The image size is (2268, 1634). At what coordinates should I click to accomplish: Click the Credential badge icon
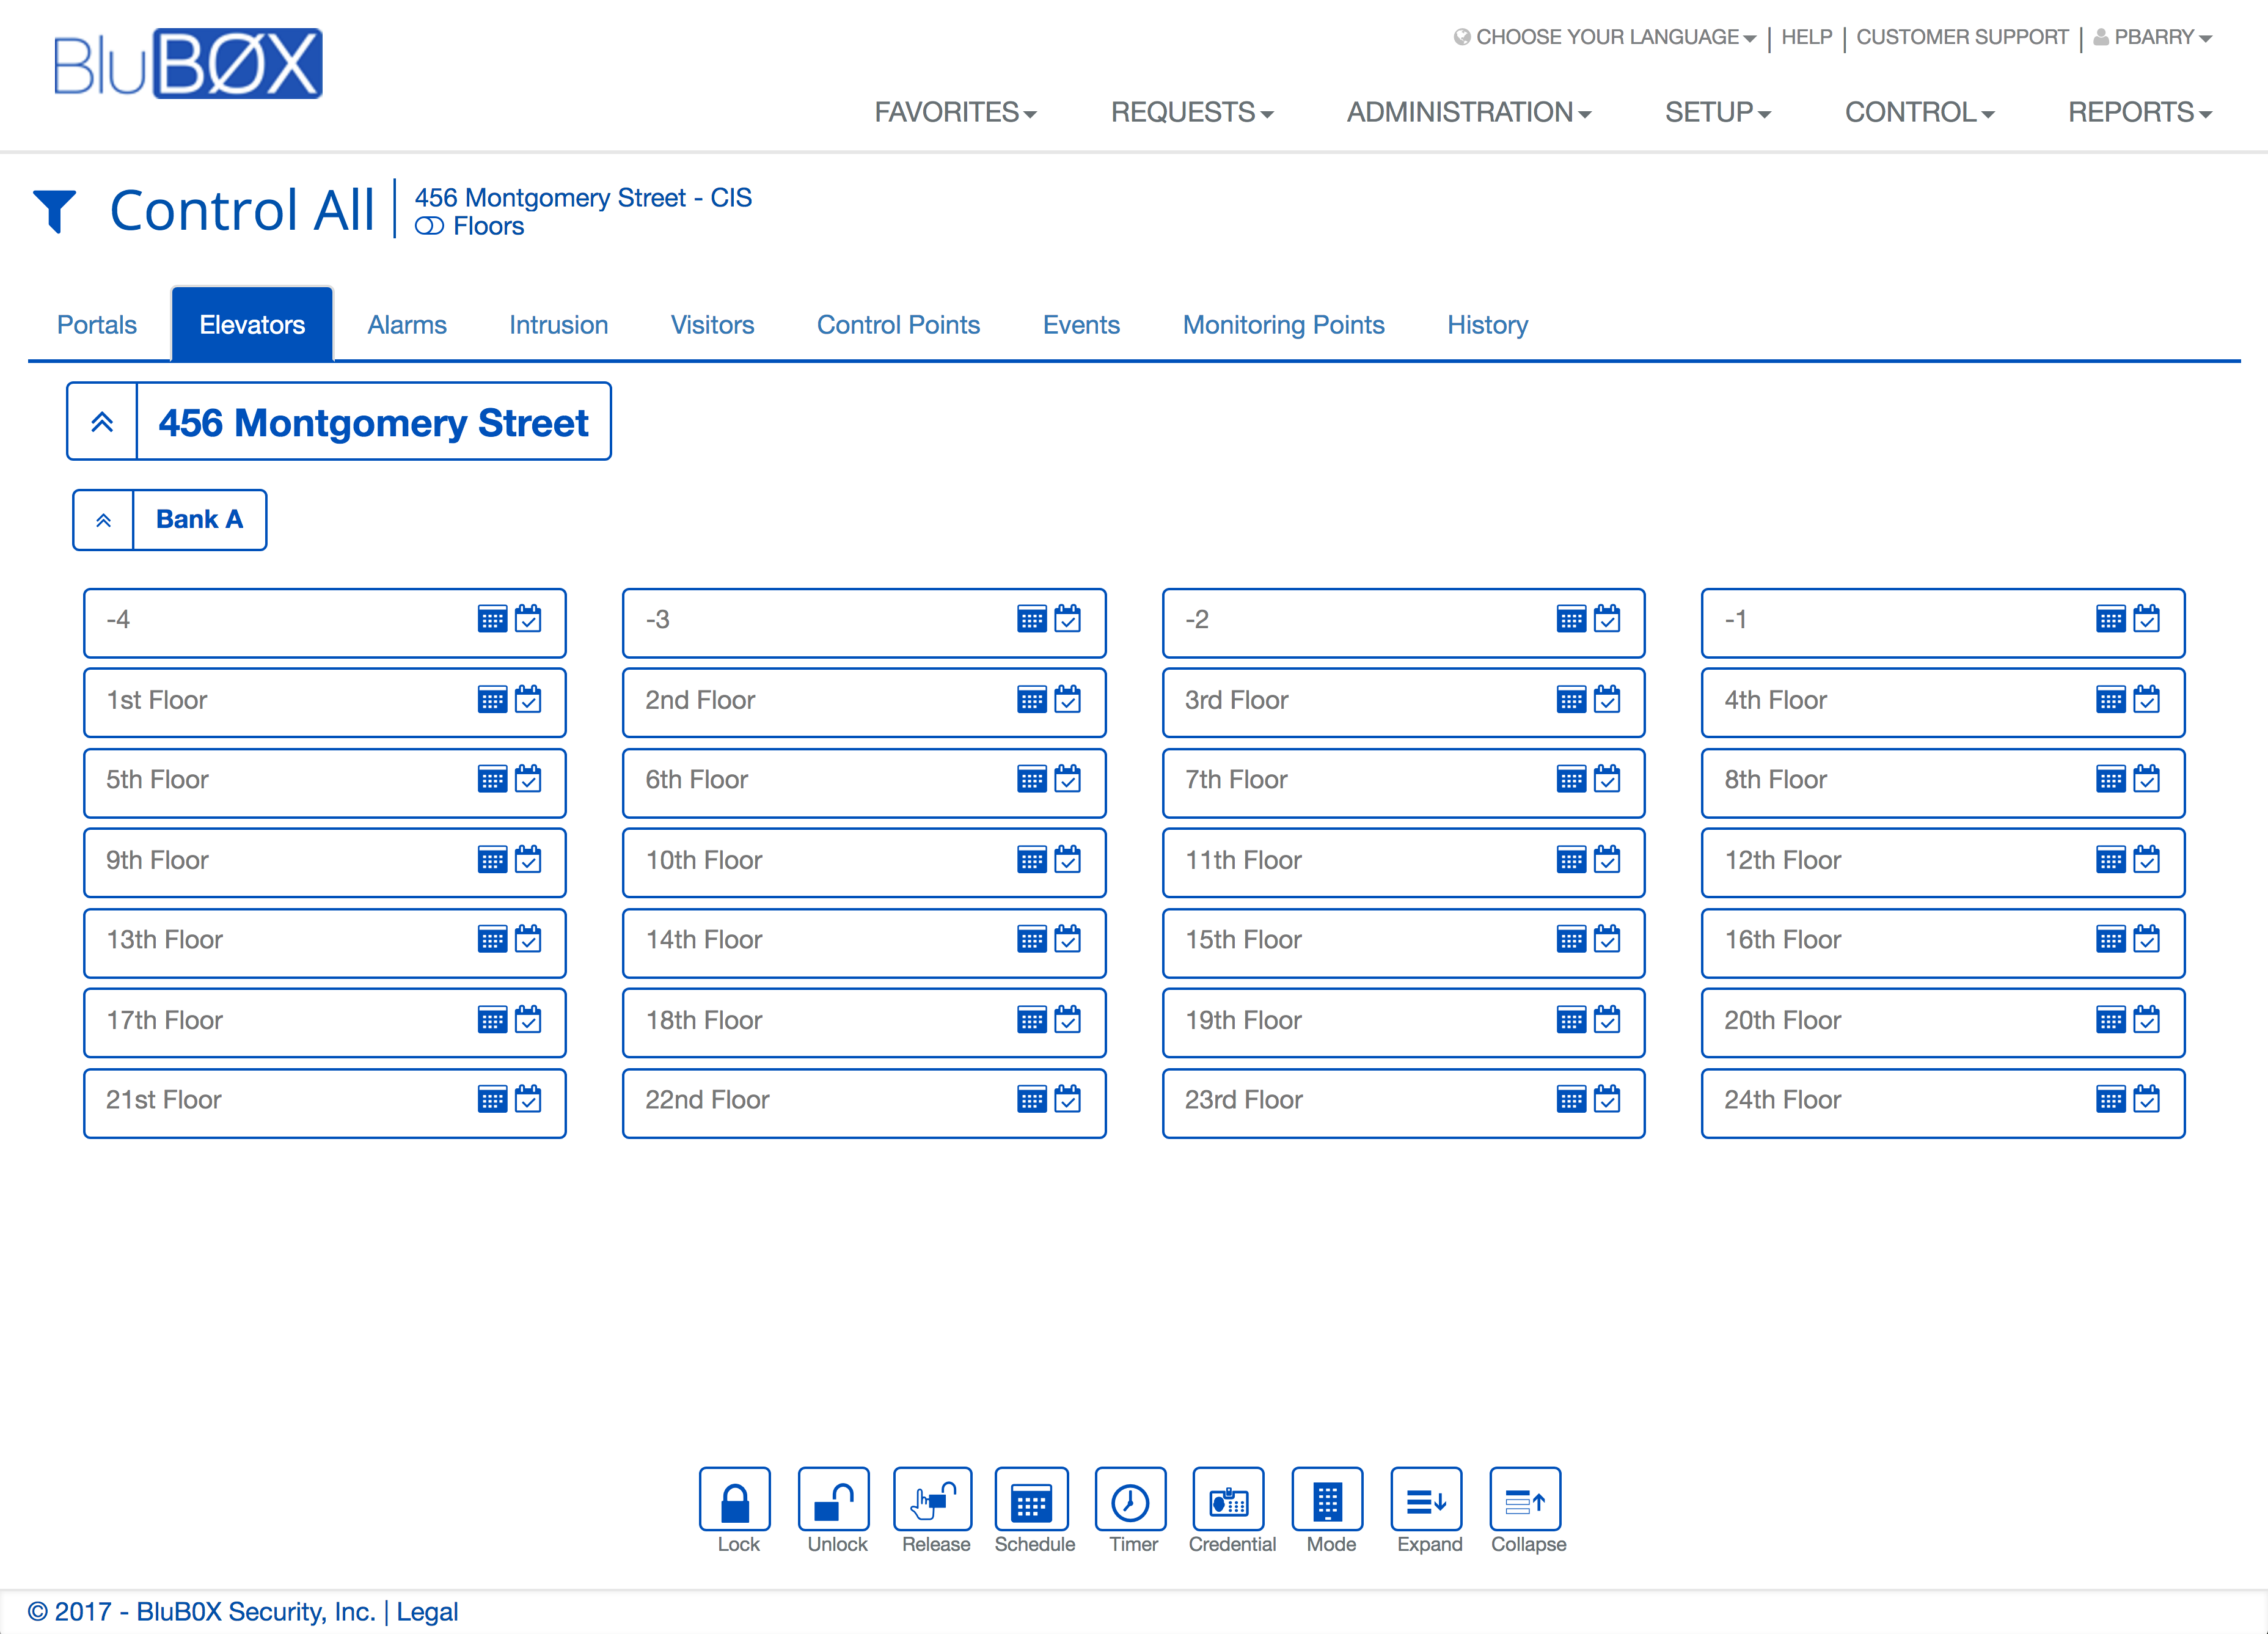click(1228, 1500)
